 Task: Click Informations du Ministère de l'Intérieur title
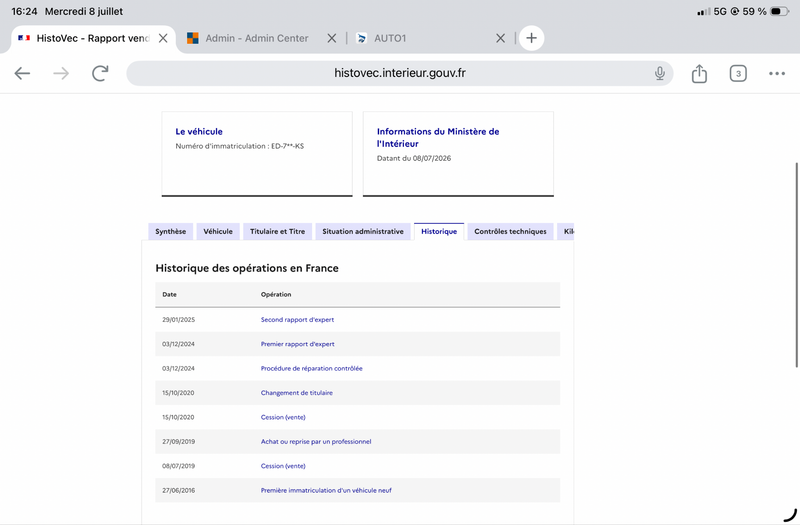(x=438, y=138)
